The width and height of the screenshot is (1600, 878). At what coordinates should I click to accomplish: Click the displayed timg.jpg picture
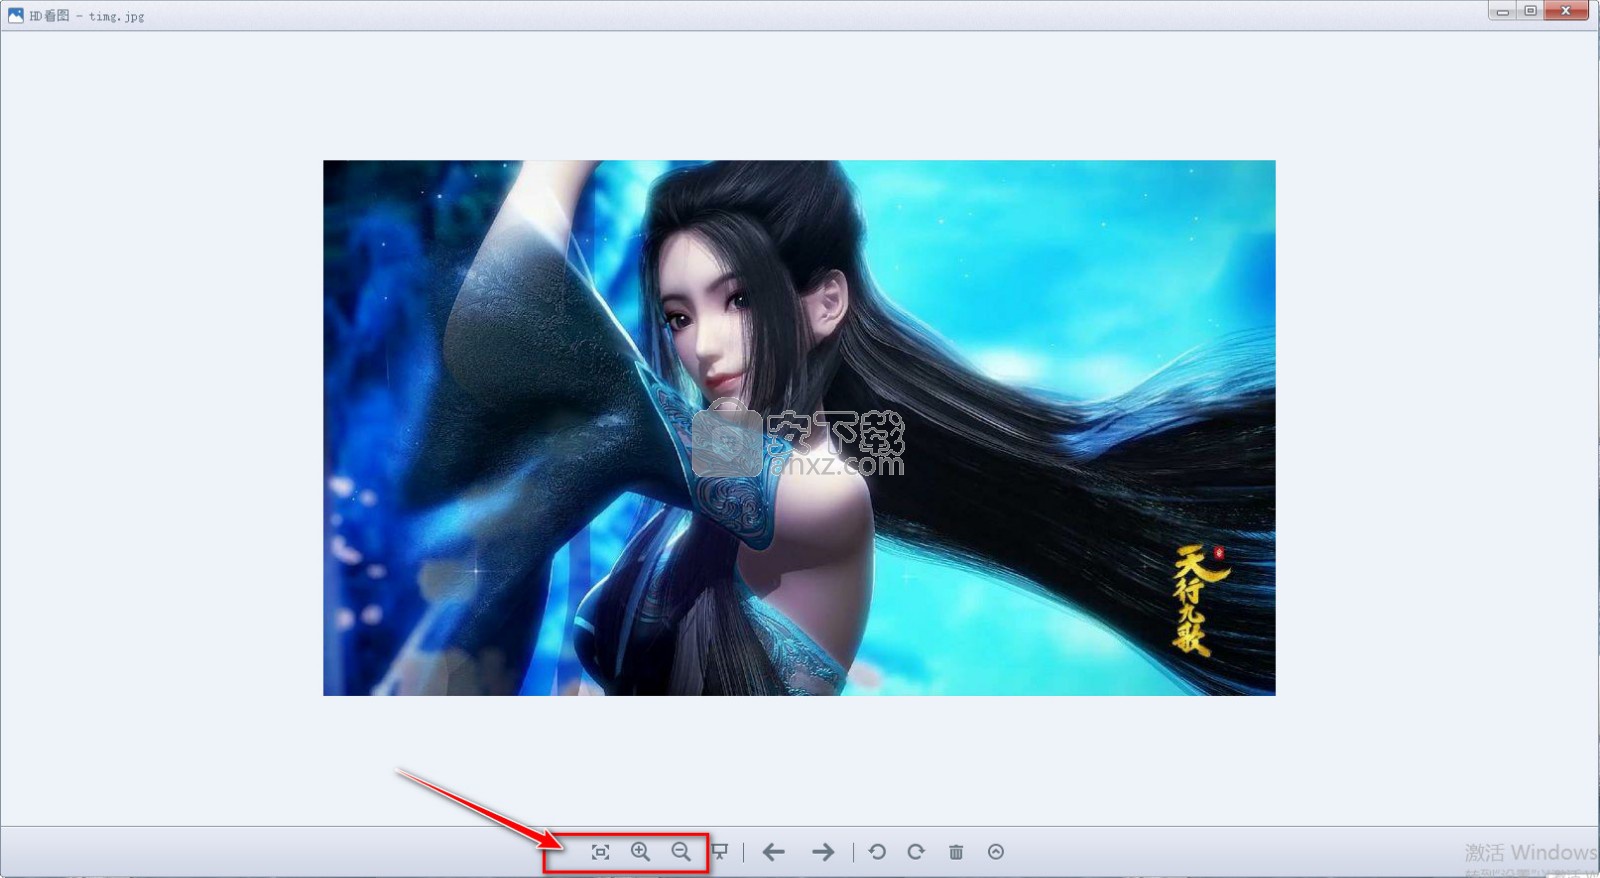click(x=799, y=427)
